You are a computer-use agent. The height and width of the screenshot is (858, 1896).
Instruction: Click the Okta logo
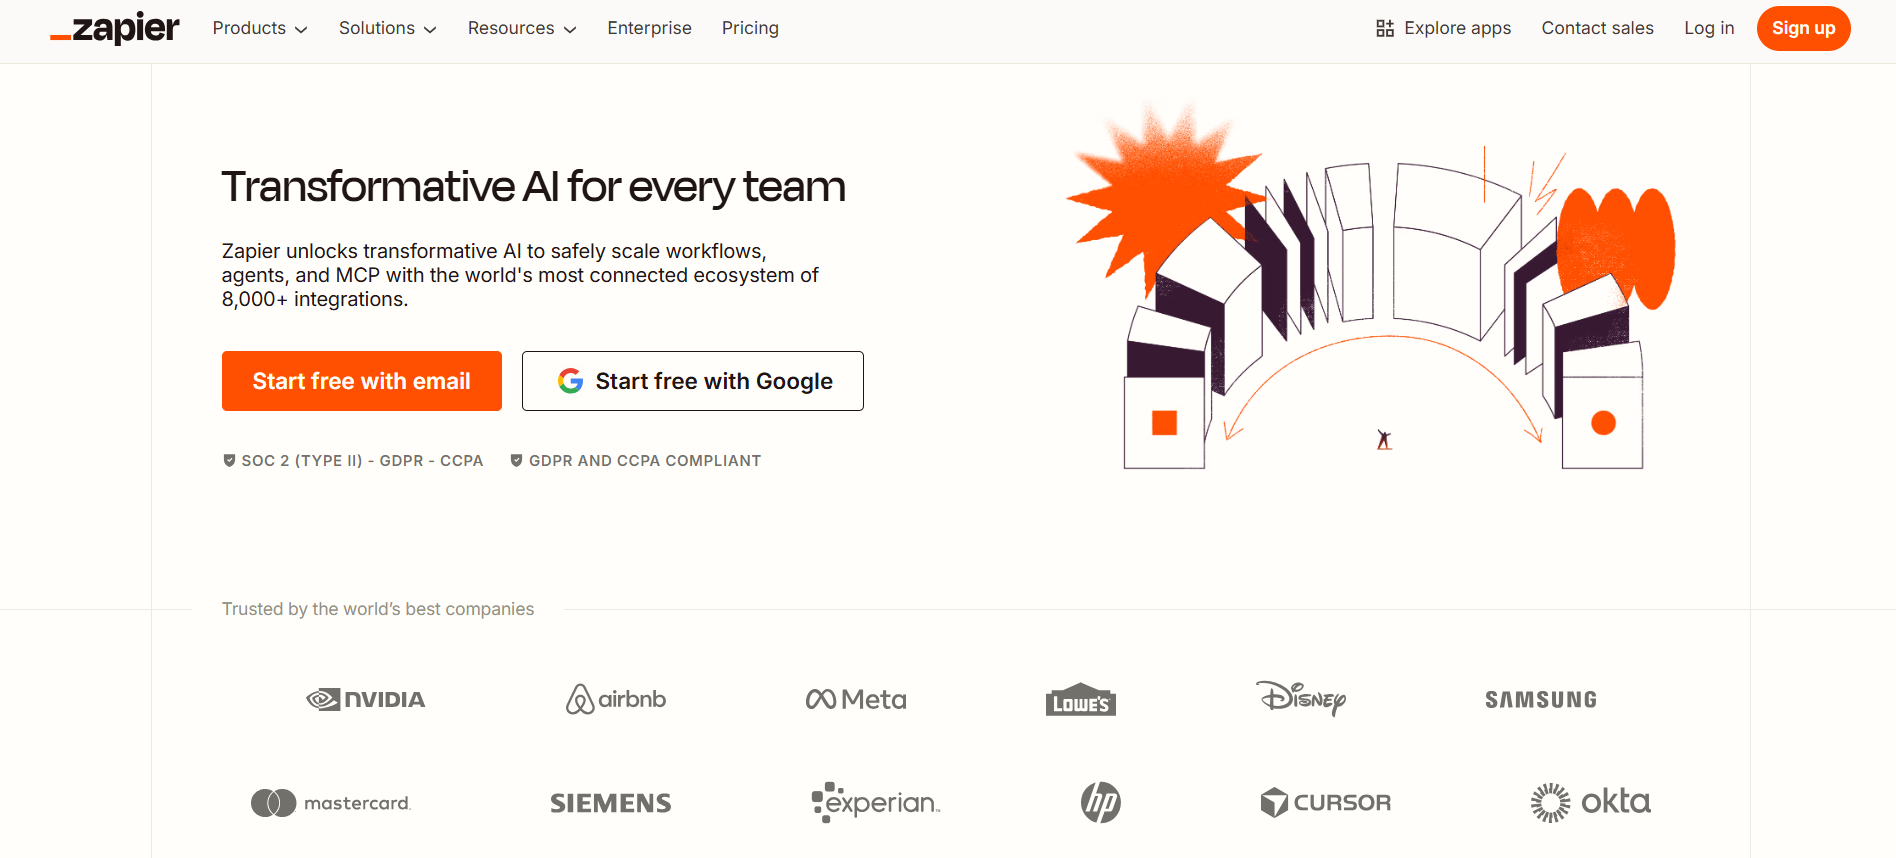click(x=1590, y=802)
